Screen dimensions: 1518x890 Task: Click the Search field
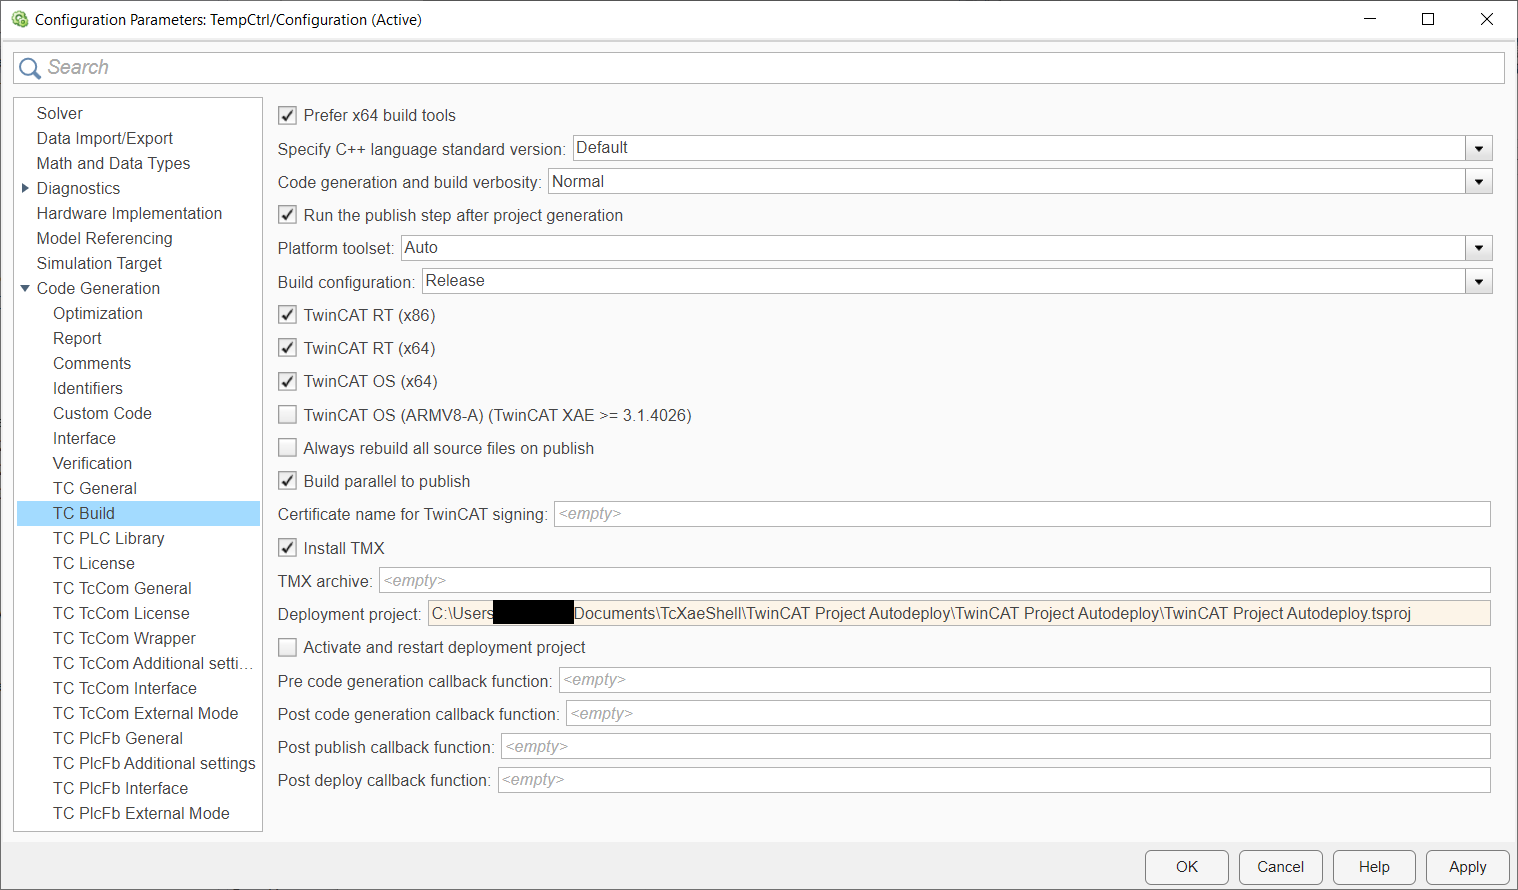[759, 67]
